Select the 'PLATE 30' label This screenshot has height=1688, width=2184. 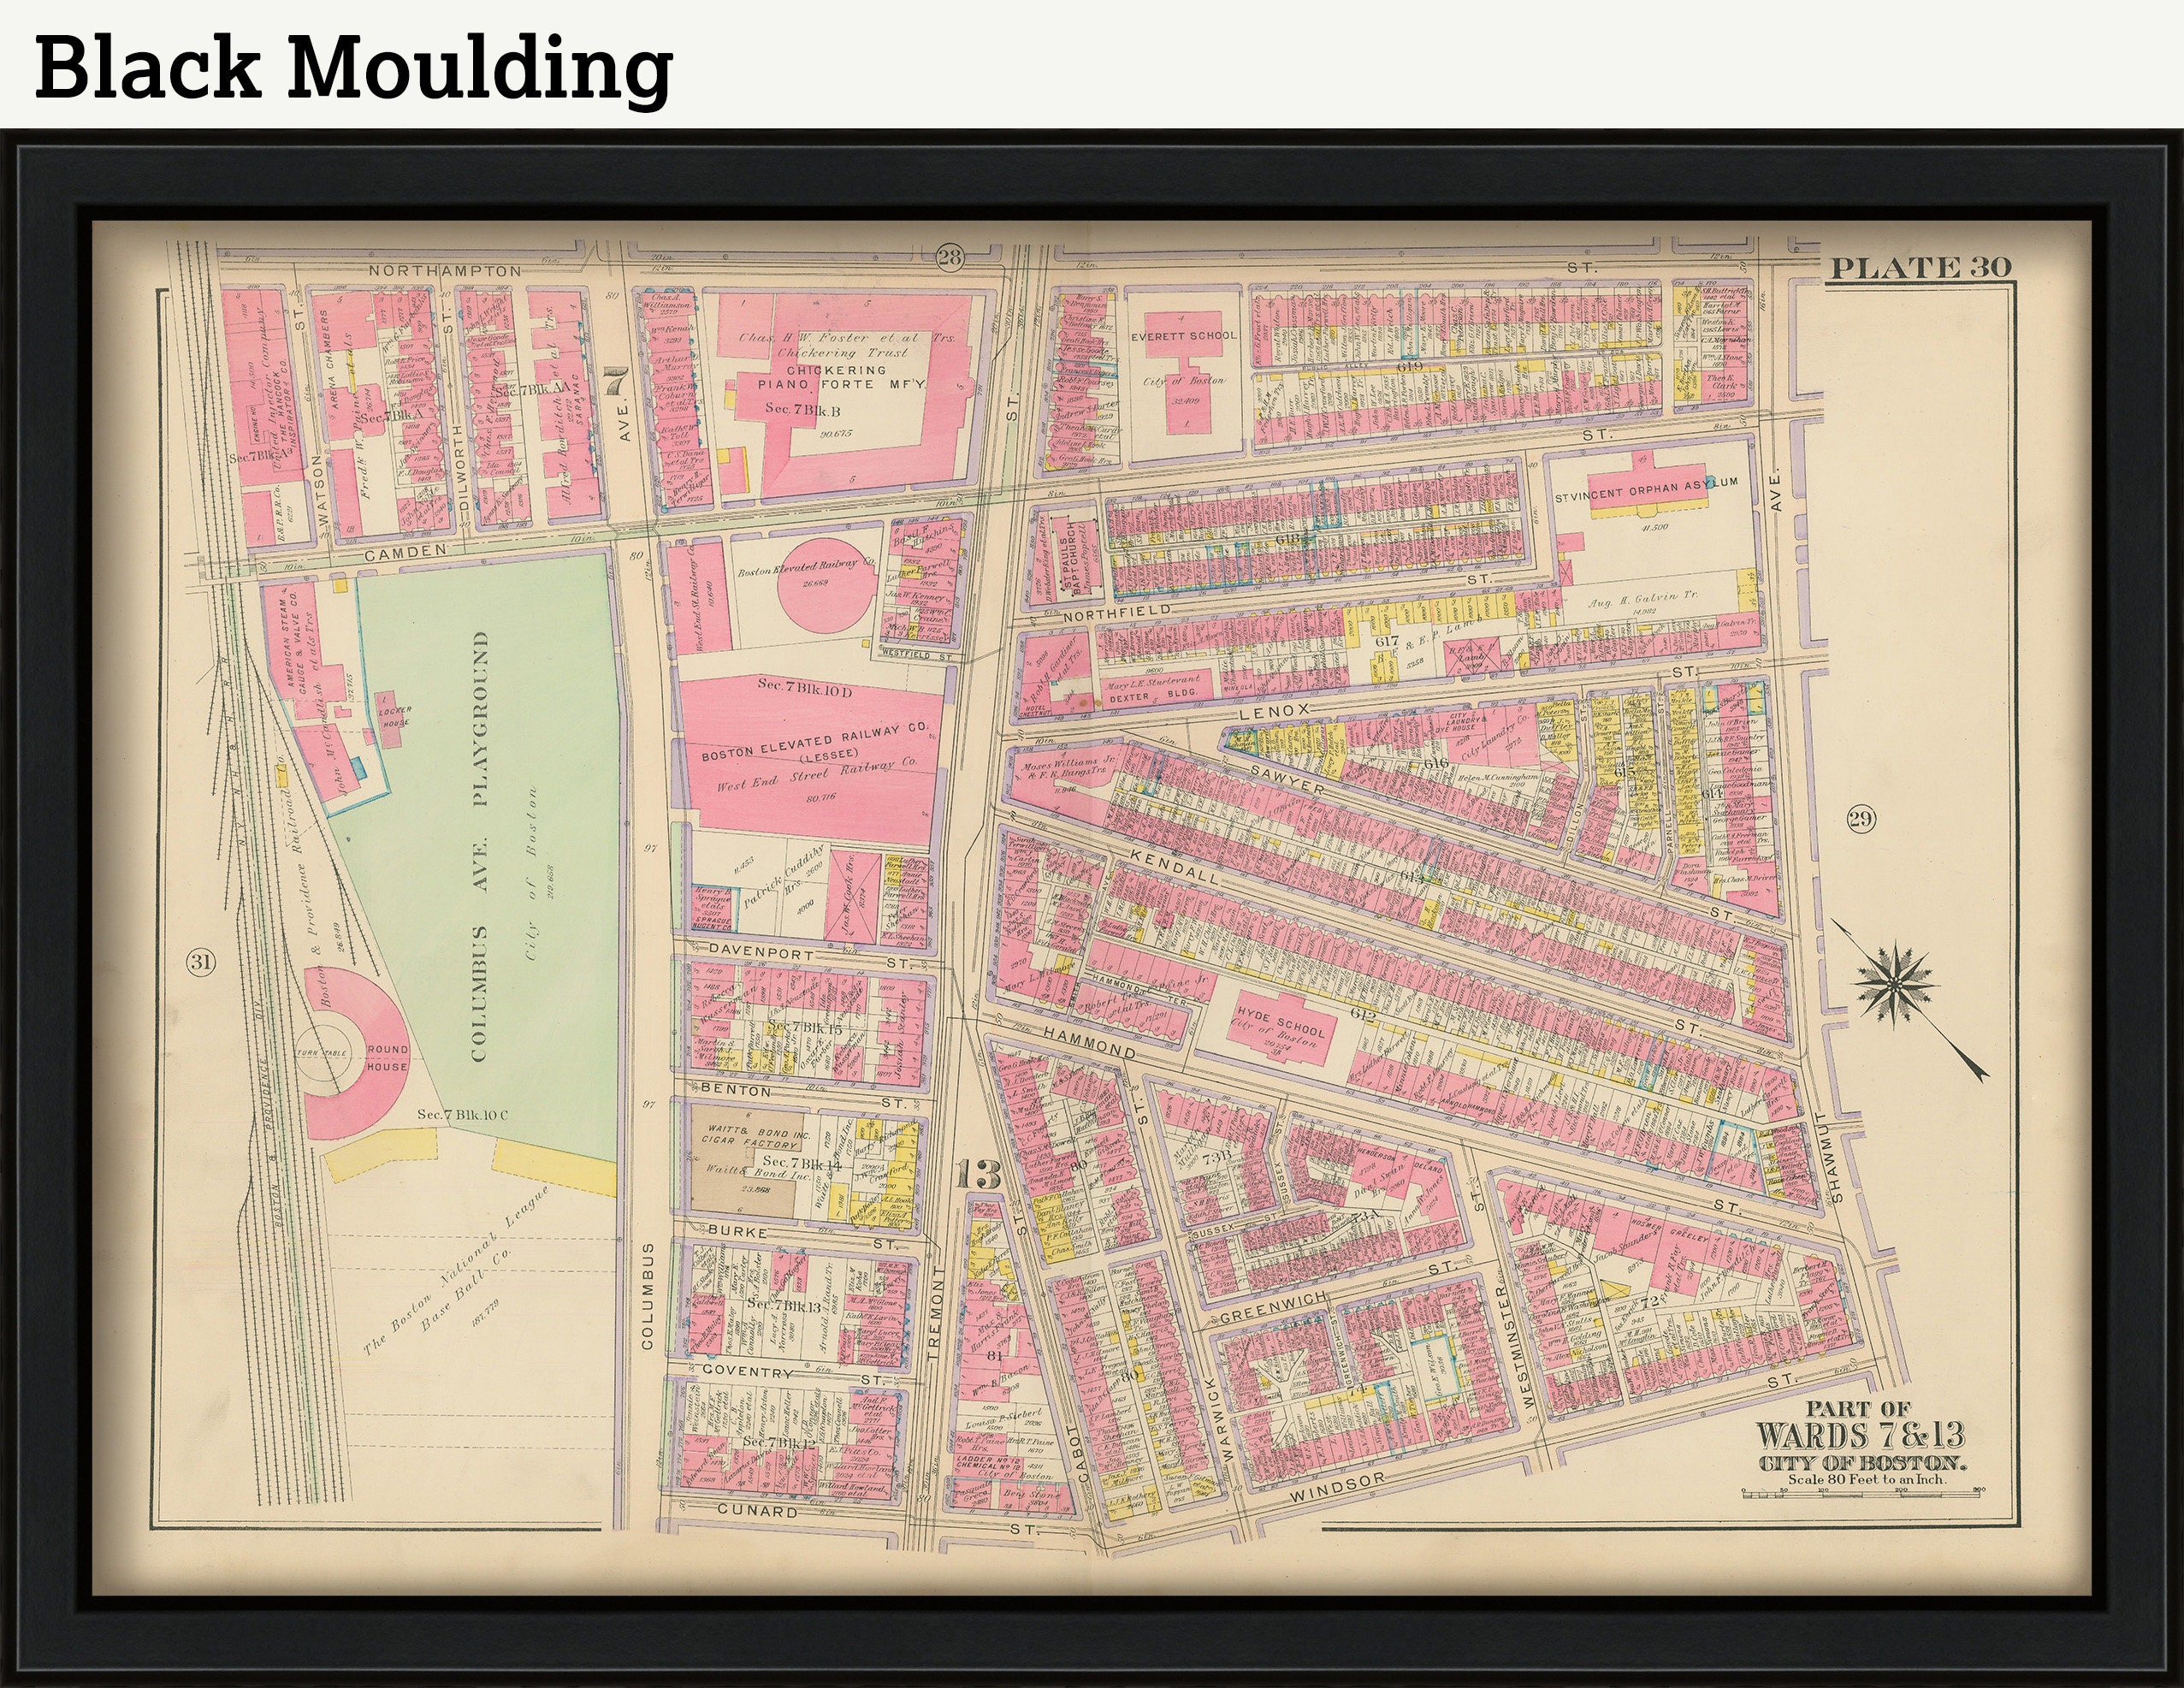click(1920, 268)
